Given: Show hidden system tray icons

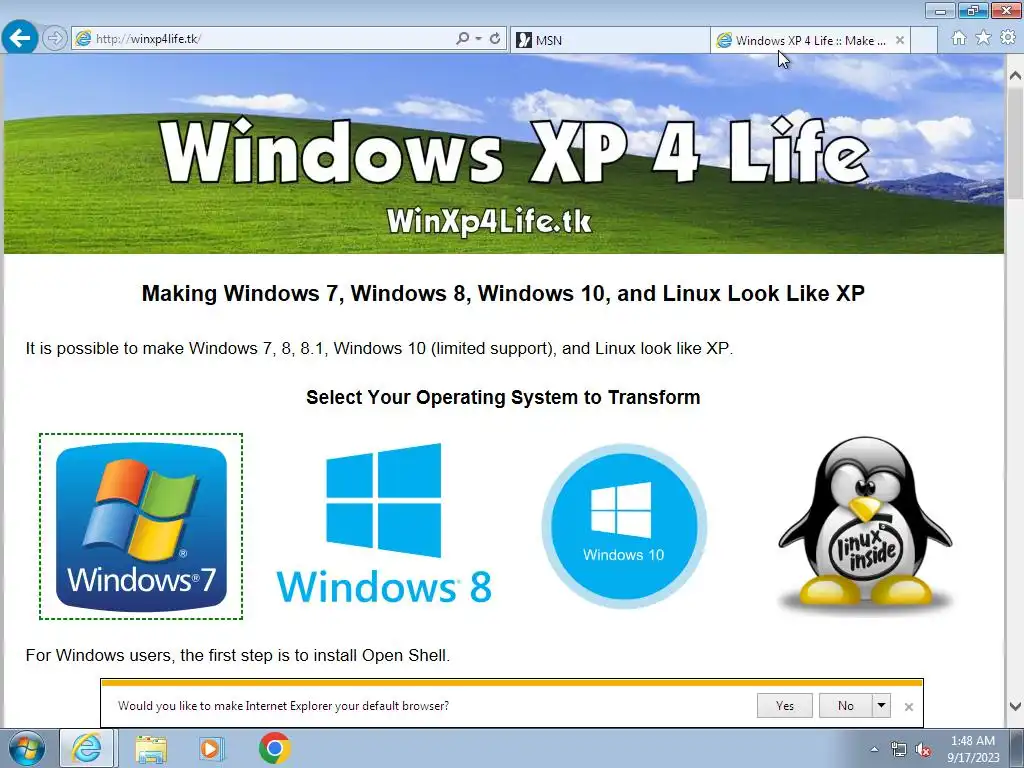Looking at the screenshot, I should (x=874, y=749).
